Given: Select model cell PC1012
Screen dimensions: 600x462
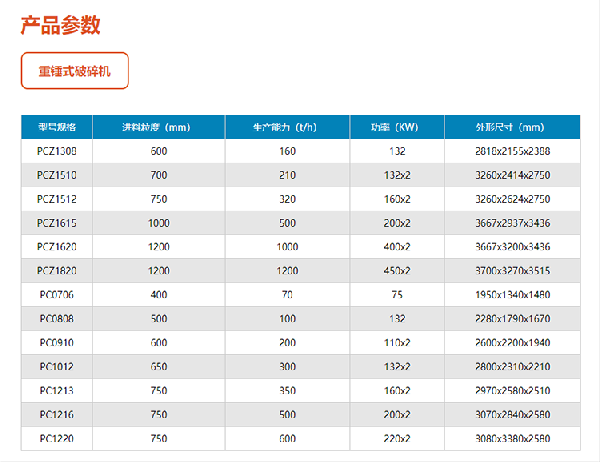Looking at the screenshot, I should (57, 367).
